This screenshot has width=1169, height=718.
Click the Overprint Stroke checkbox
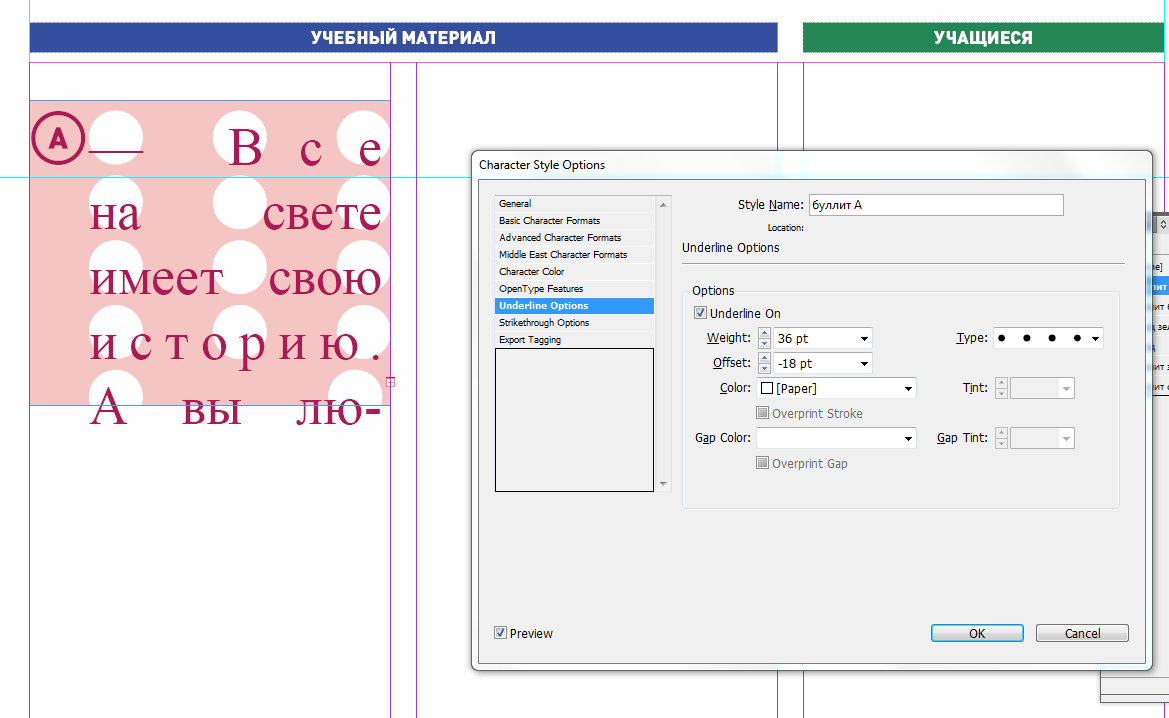pos(762,413)
